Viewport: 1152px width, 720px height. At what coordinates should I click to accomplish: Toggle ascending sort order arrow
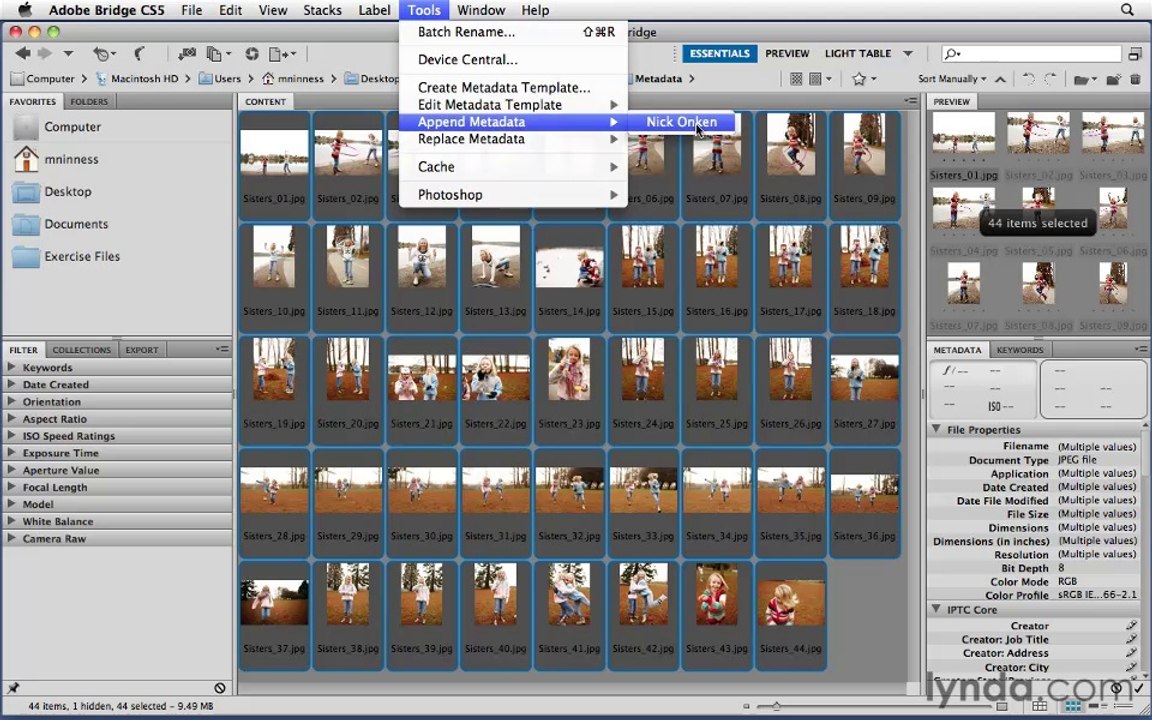(x=1001, y=79)
